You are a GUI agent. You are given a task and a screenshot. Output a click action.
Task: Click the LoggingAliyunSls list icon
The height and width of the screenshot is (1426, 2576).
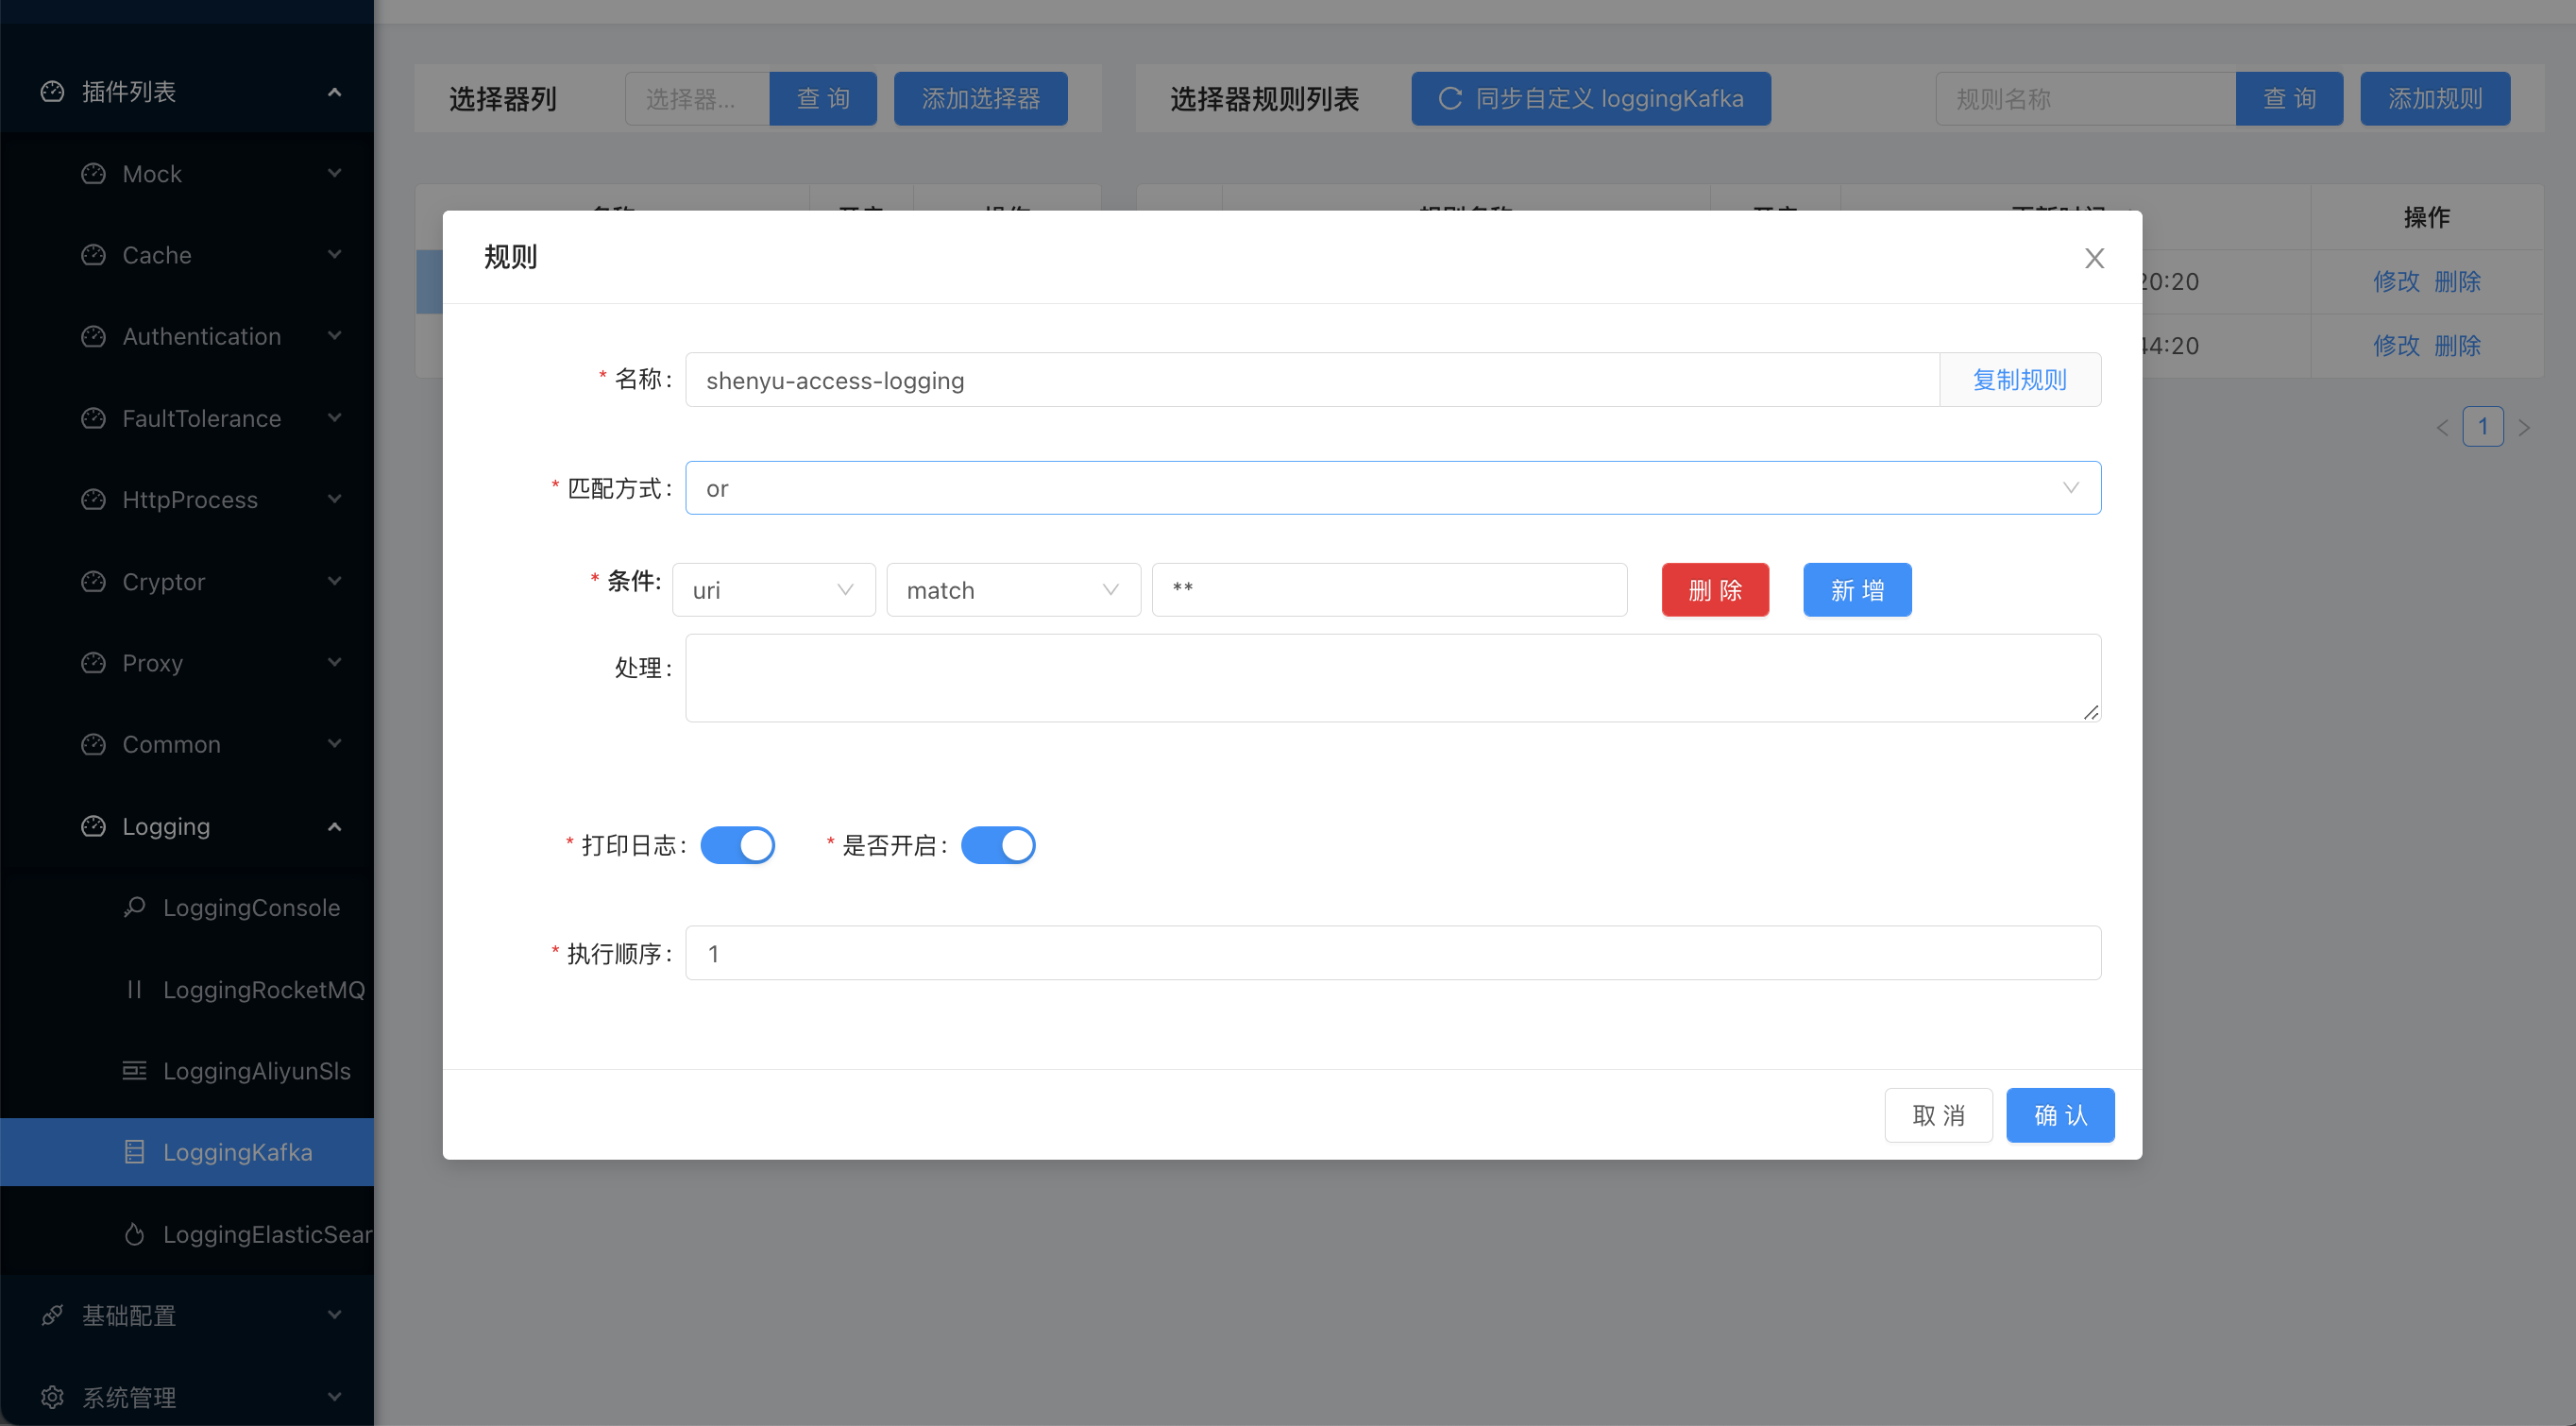coord(134,1070)
